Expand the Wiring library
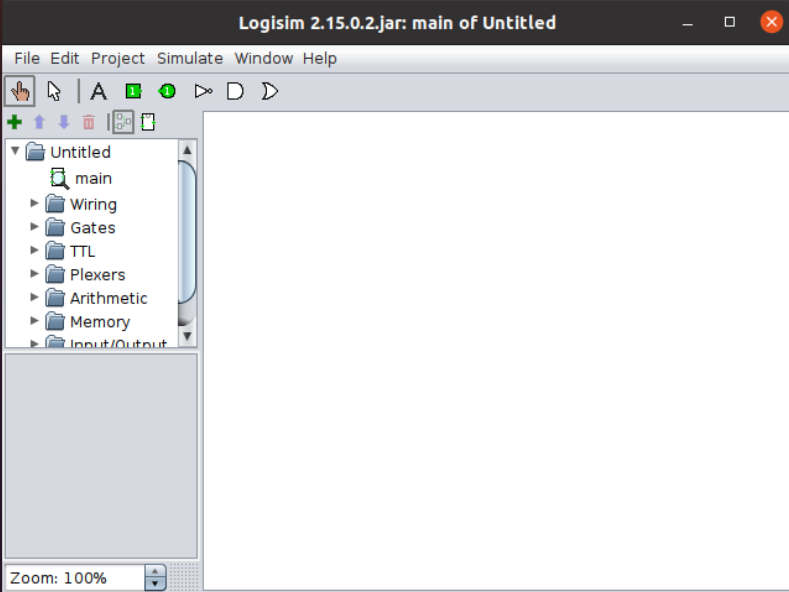The height and width of the screenshot is (592, 789). pos(34,203)
